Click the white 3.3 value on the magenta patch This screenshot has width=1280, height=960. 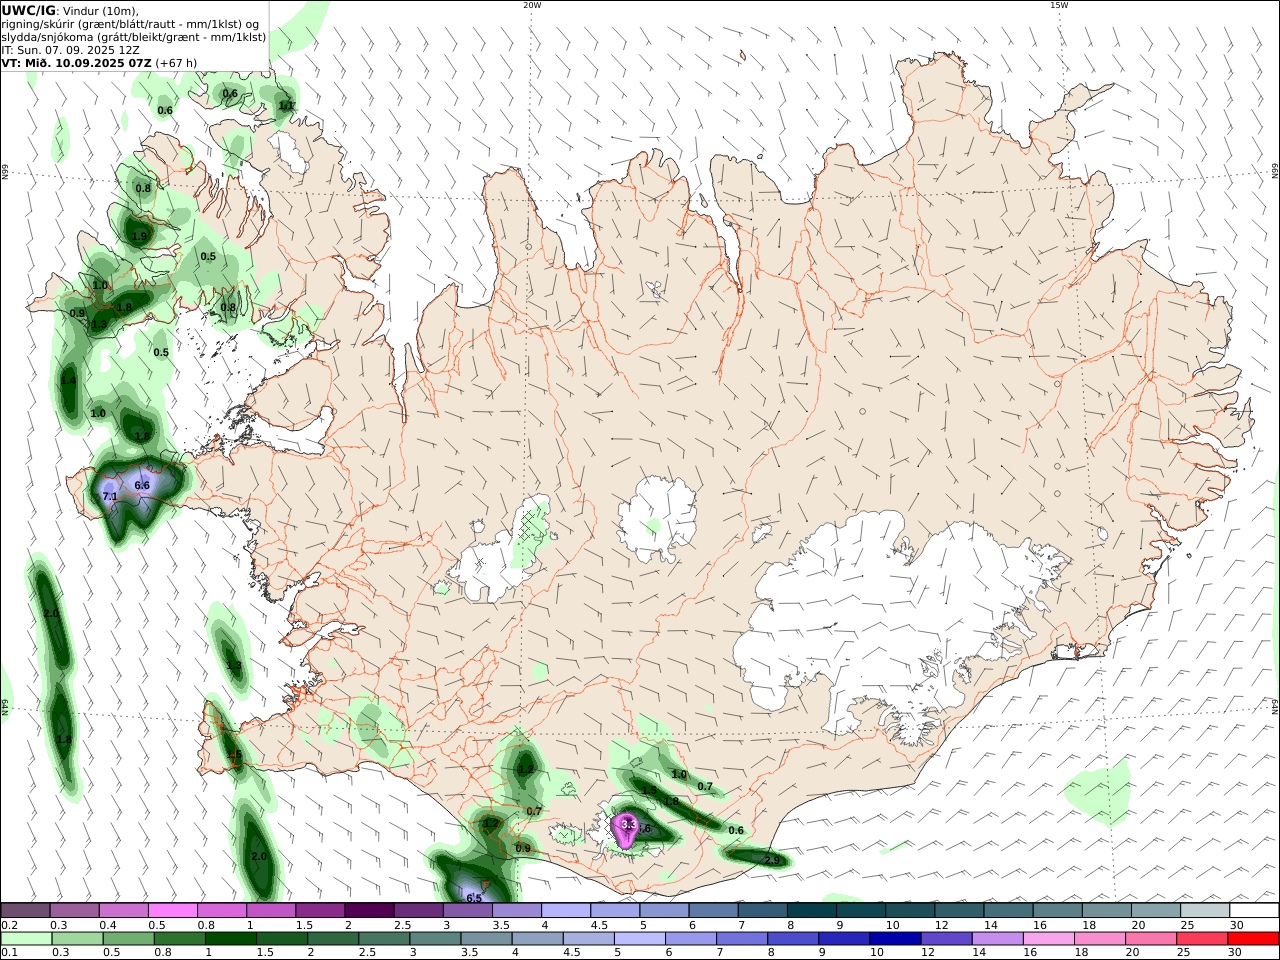(x=629, y=824)
